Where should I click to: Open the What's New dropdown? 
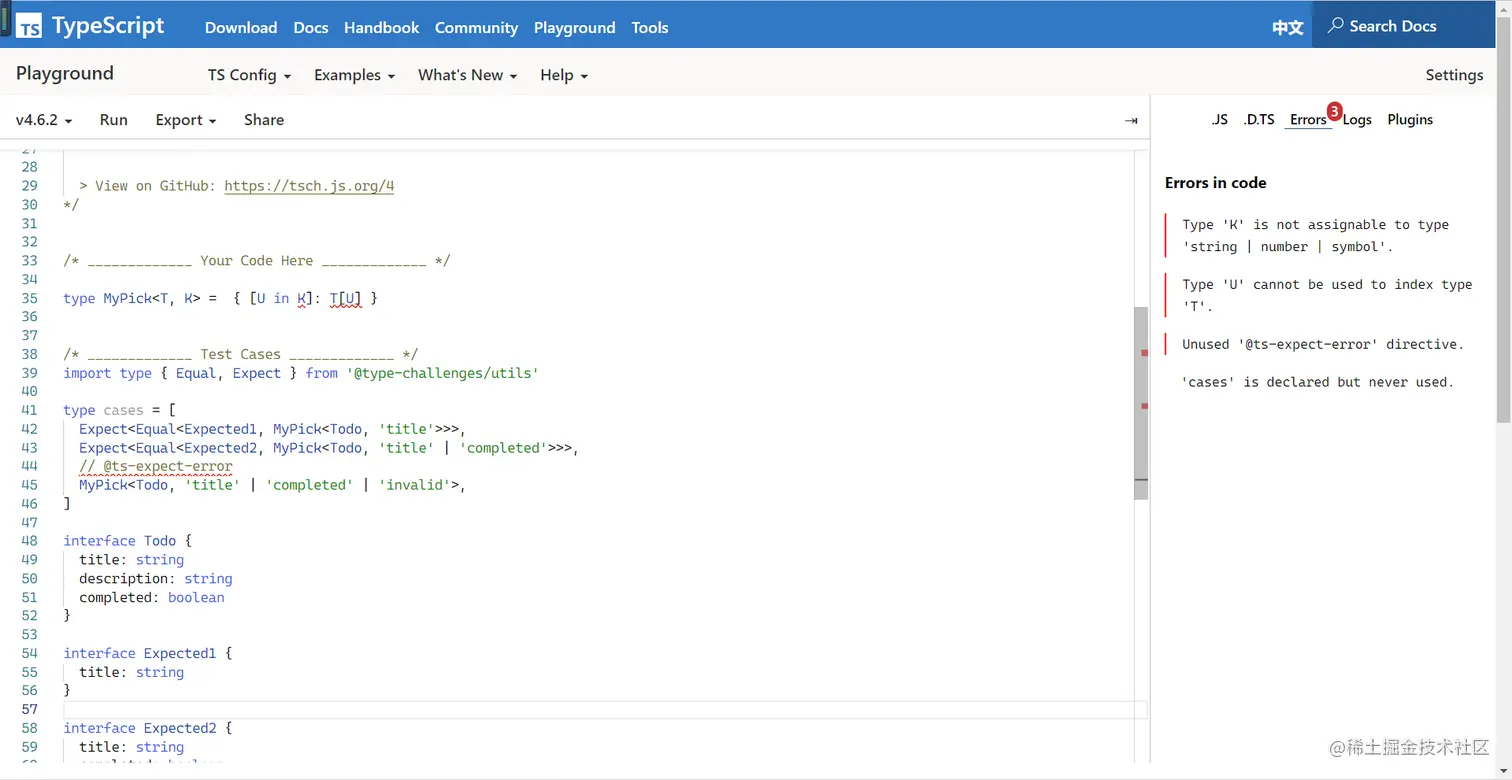(x=467, y=75)
